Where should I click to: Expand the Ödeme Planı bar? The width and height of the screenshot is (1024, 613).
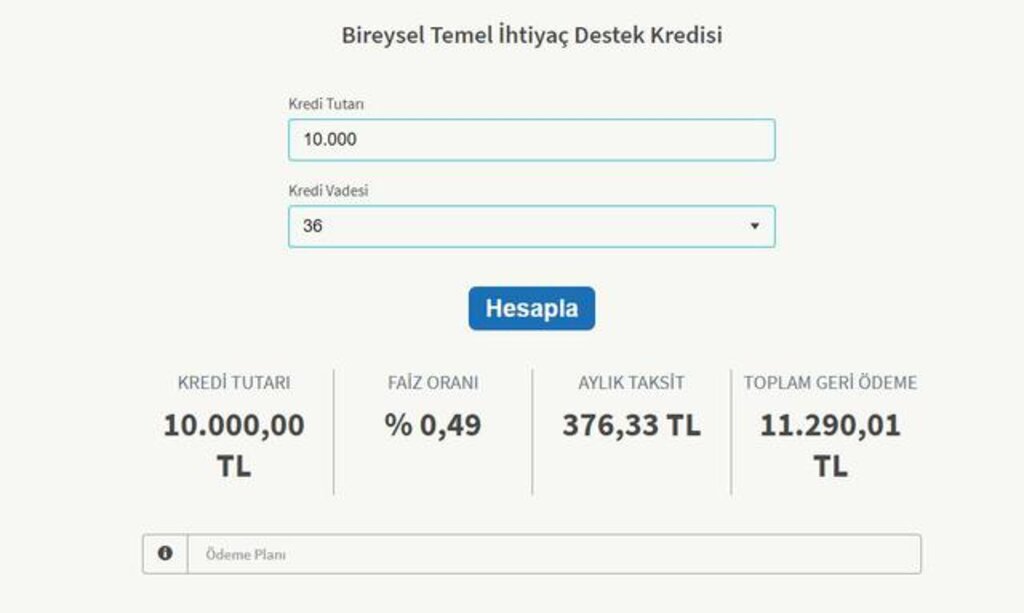coord(532,554)
